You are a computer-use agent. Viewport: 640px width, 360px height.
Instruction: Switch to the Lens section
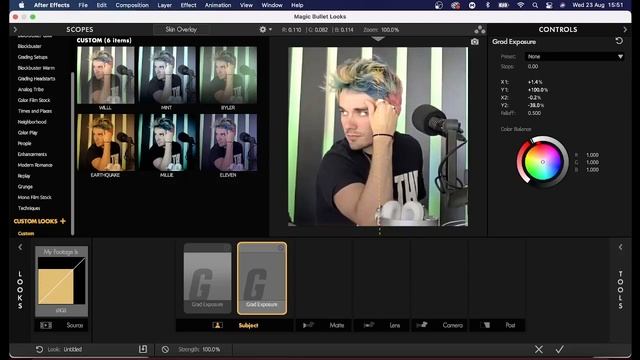(382, 325)
